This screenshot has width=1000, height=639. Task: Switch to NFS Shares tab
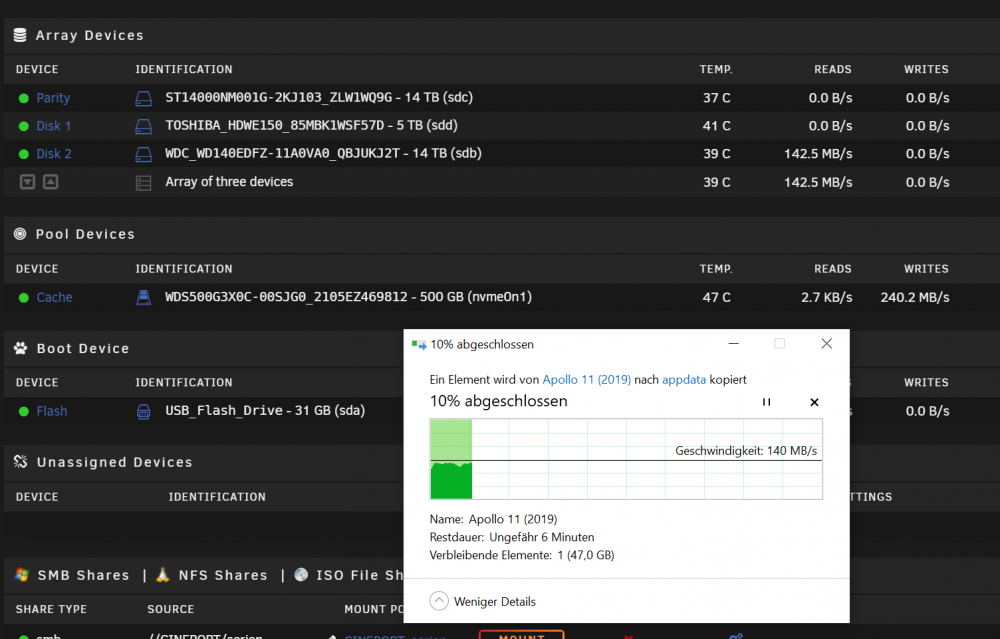[223, 575]
